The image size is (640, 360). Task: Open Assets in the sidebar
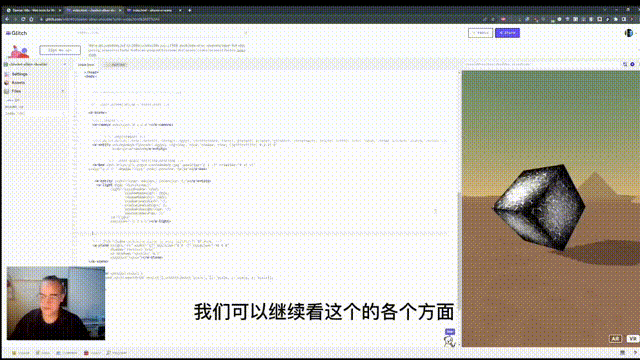(18, 82)
